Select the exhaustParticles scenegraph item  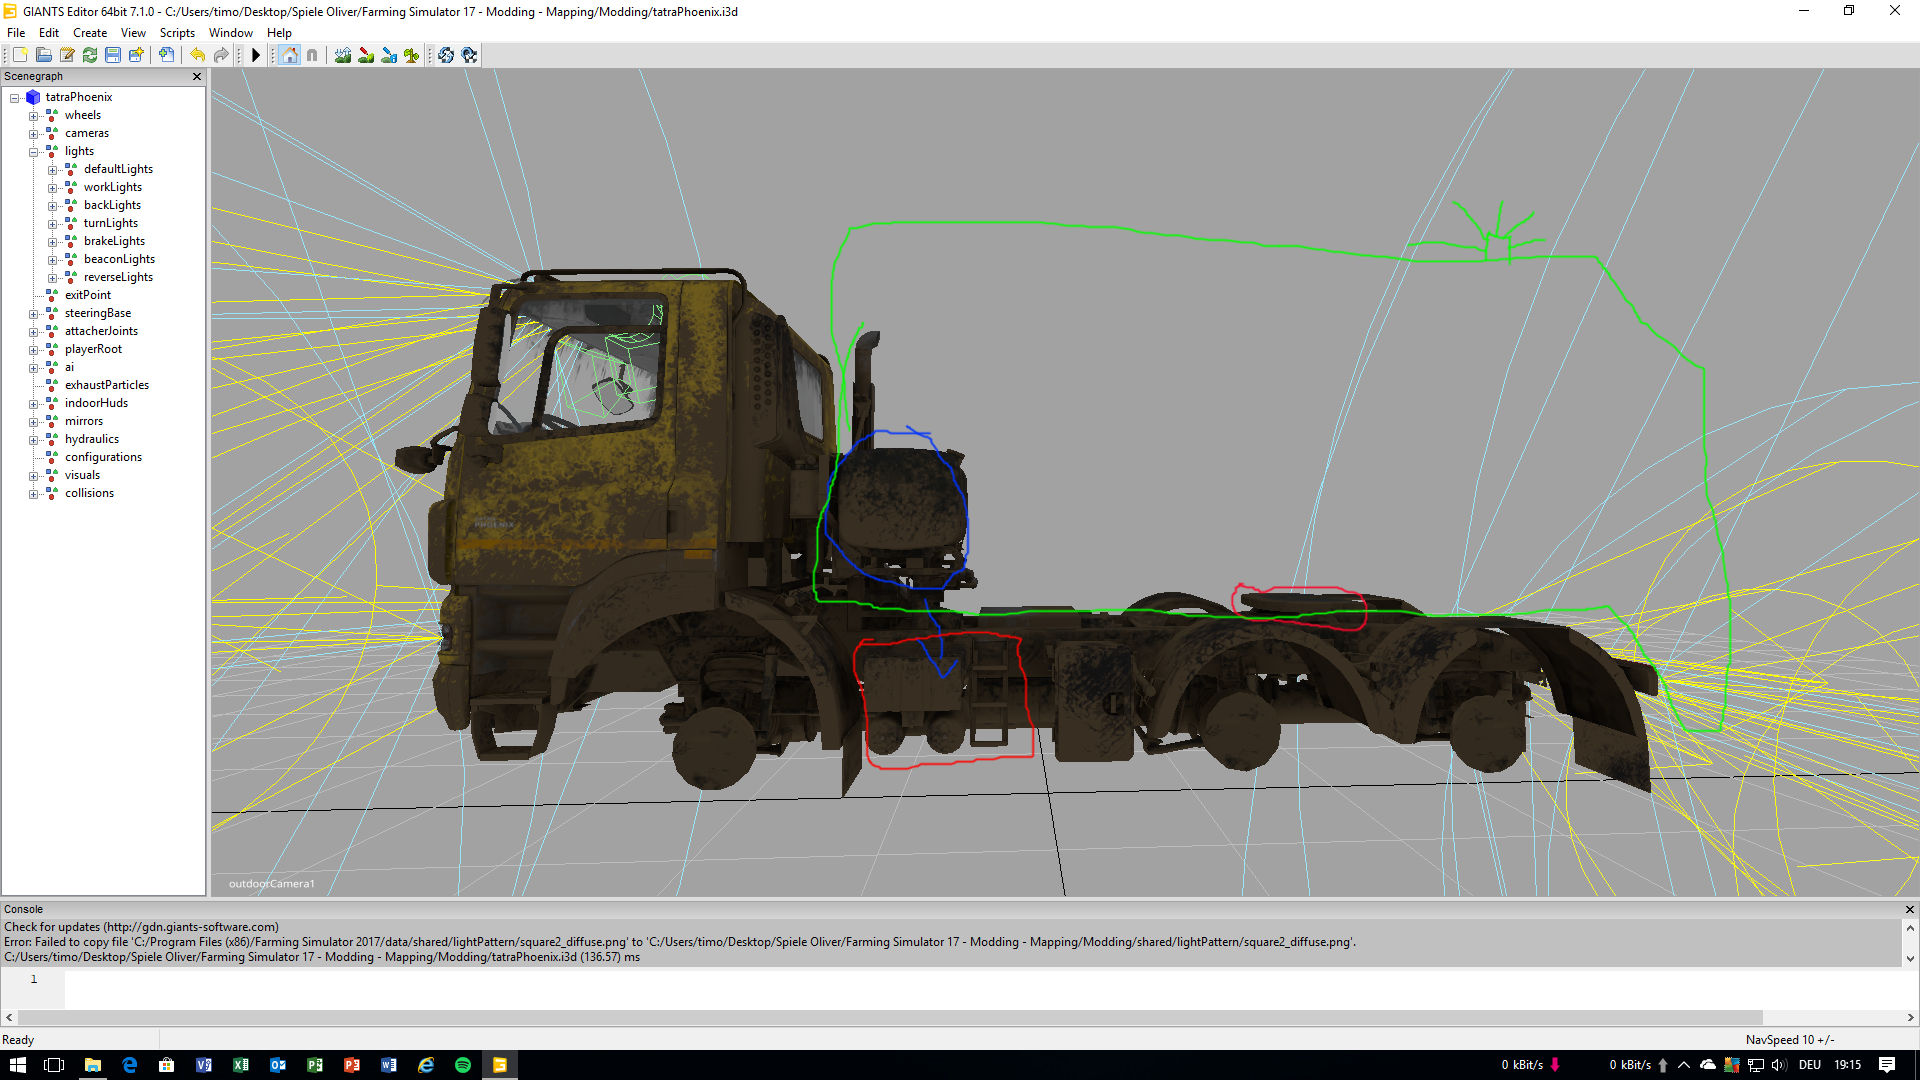(106, 385)
